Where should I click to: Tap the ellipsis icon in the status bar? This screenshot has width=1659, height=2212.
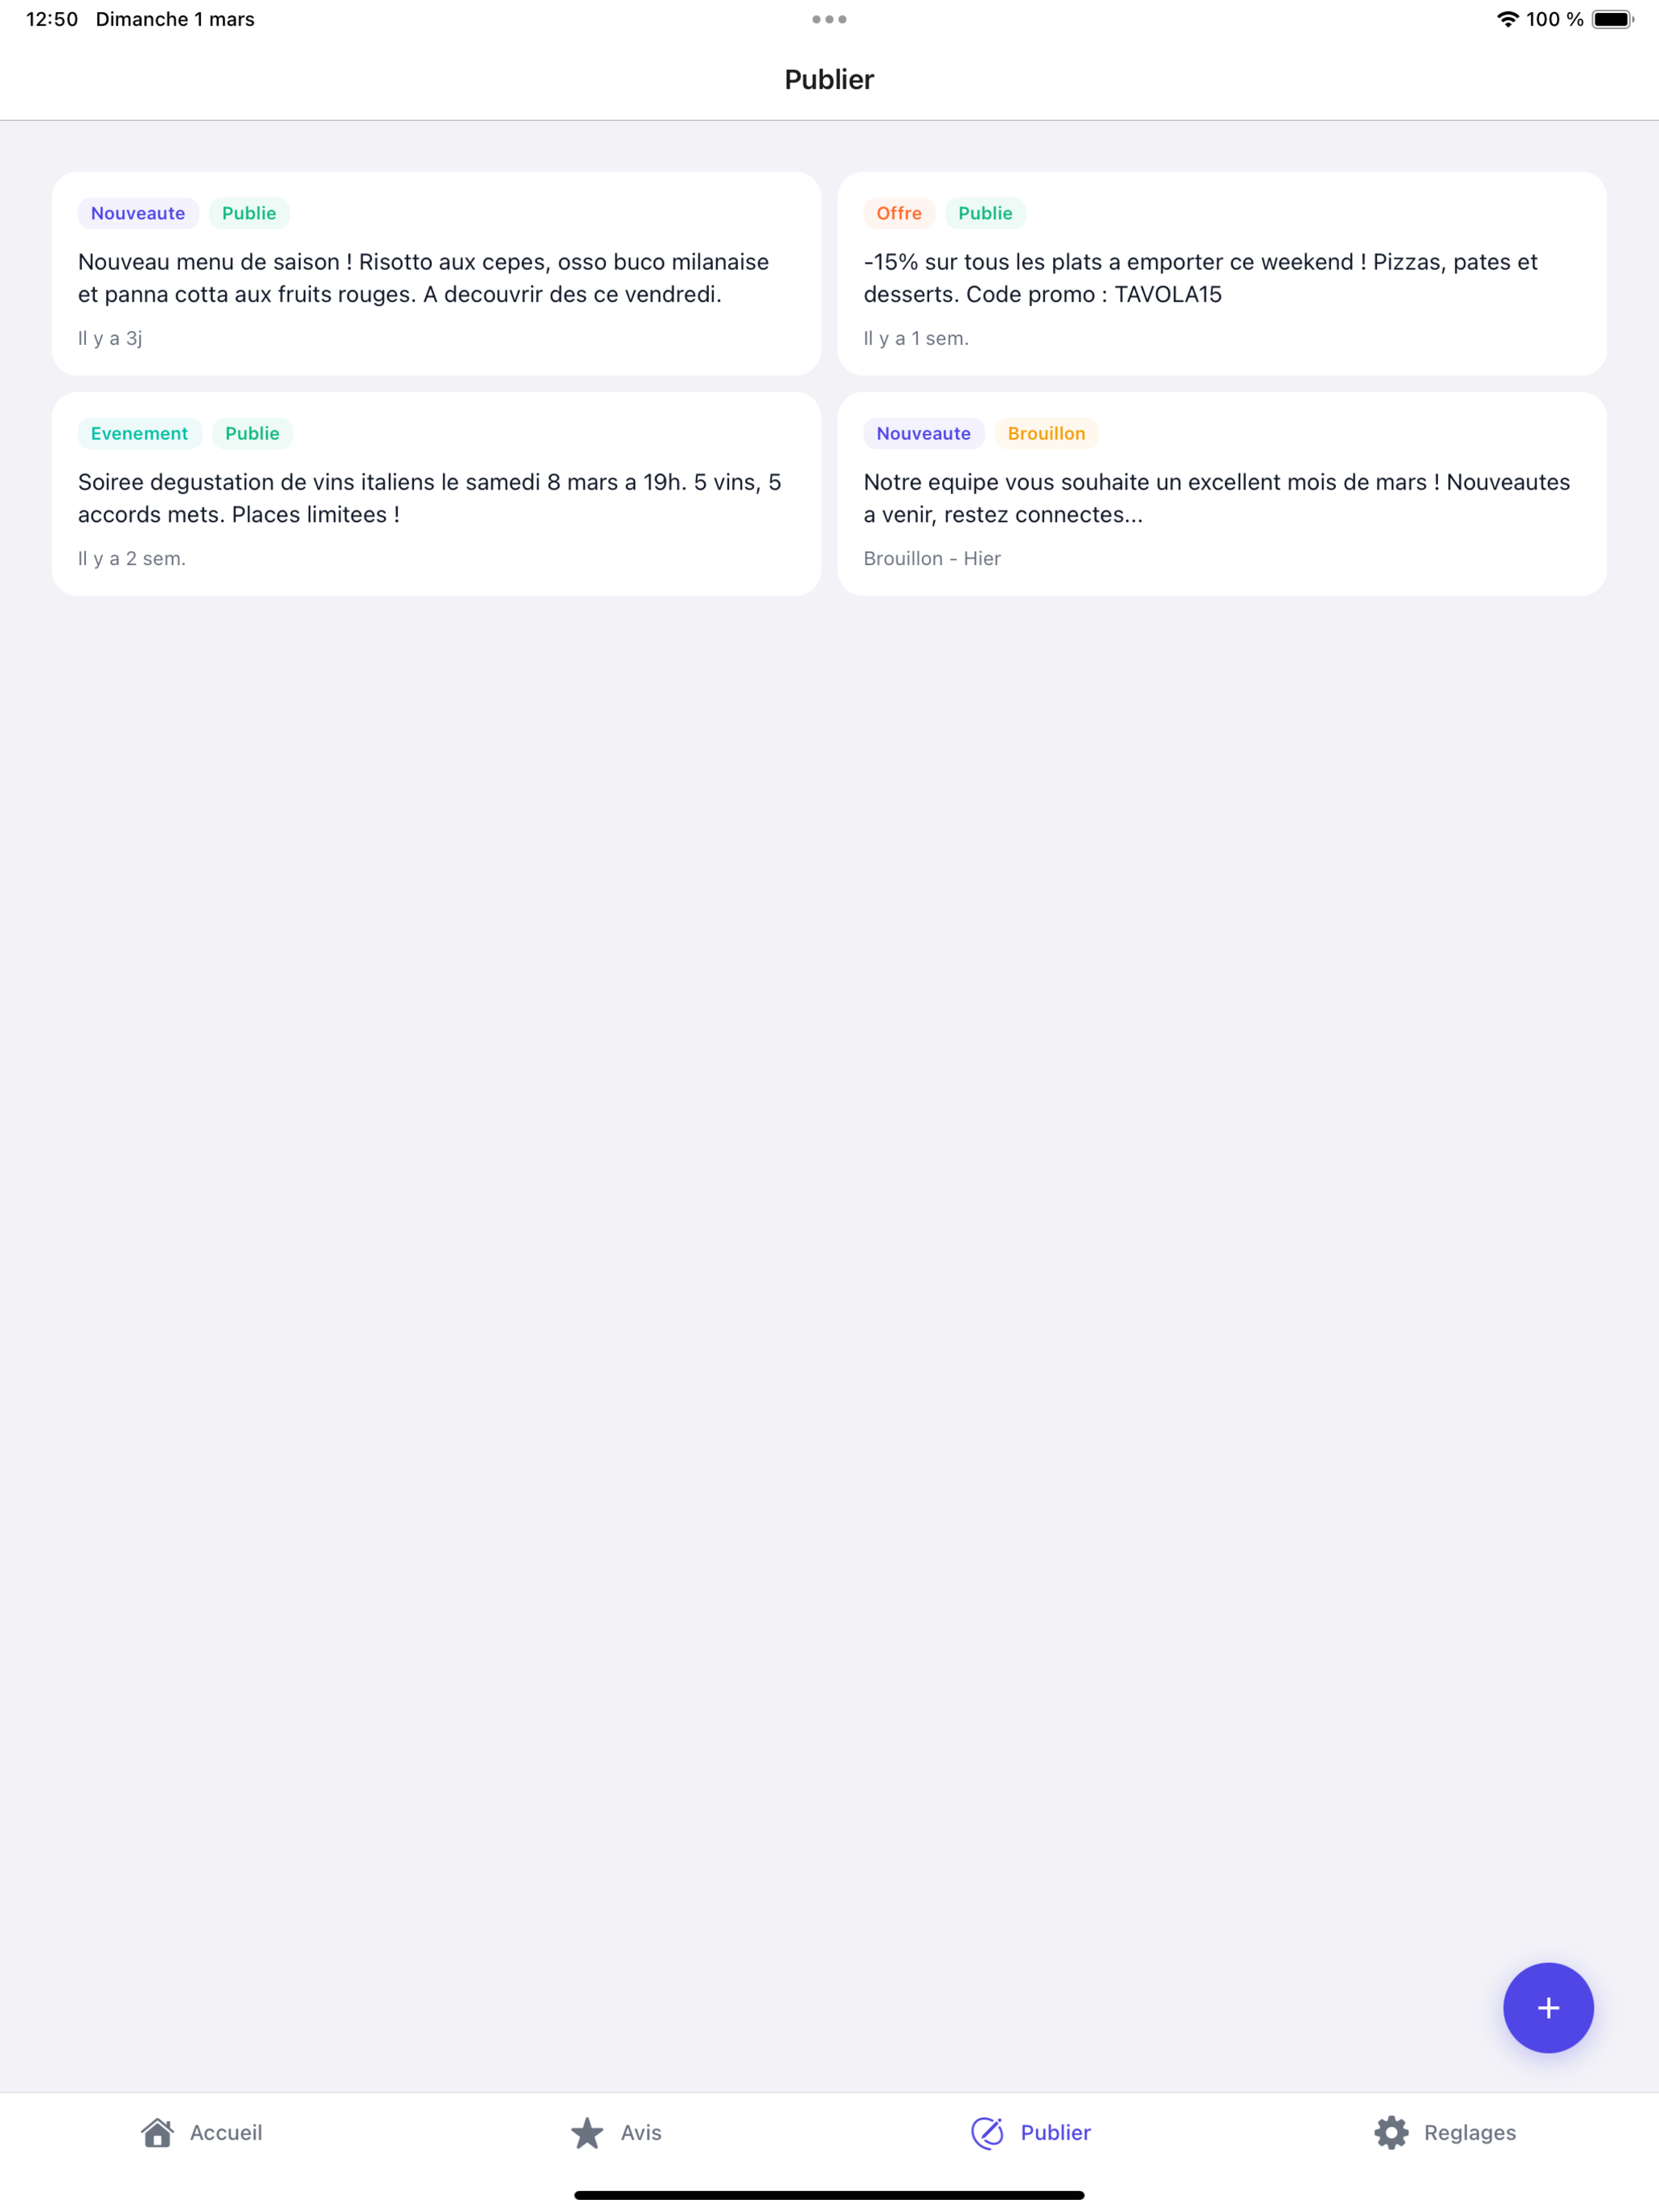pyautogui.click(x=829, y=18)
